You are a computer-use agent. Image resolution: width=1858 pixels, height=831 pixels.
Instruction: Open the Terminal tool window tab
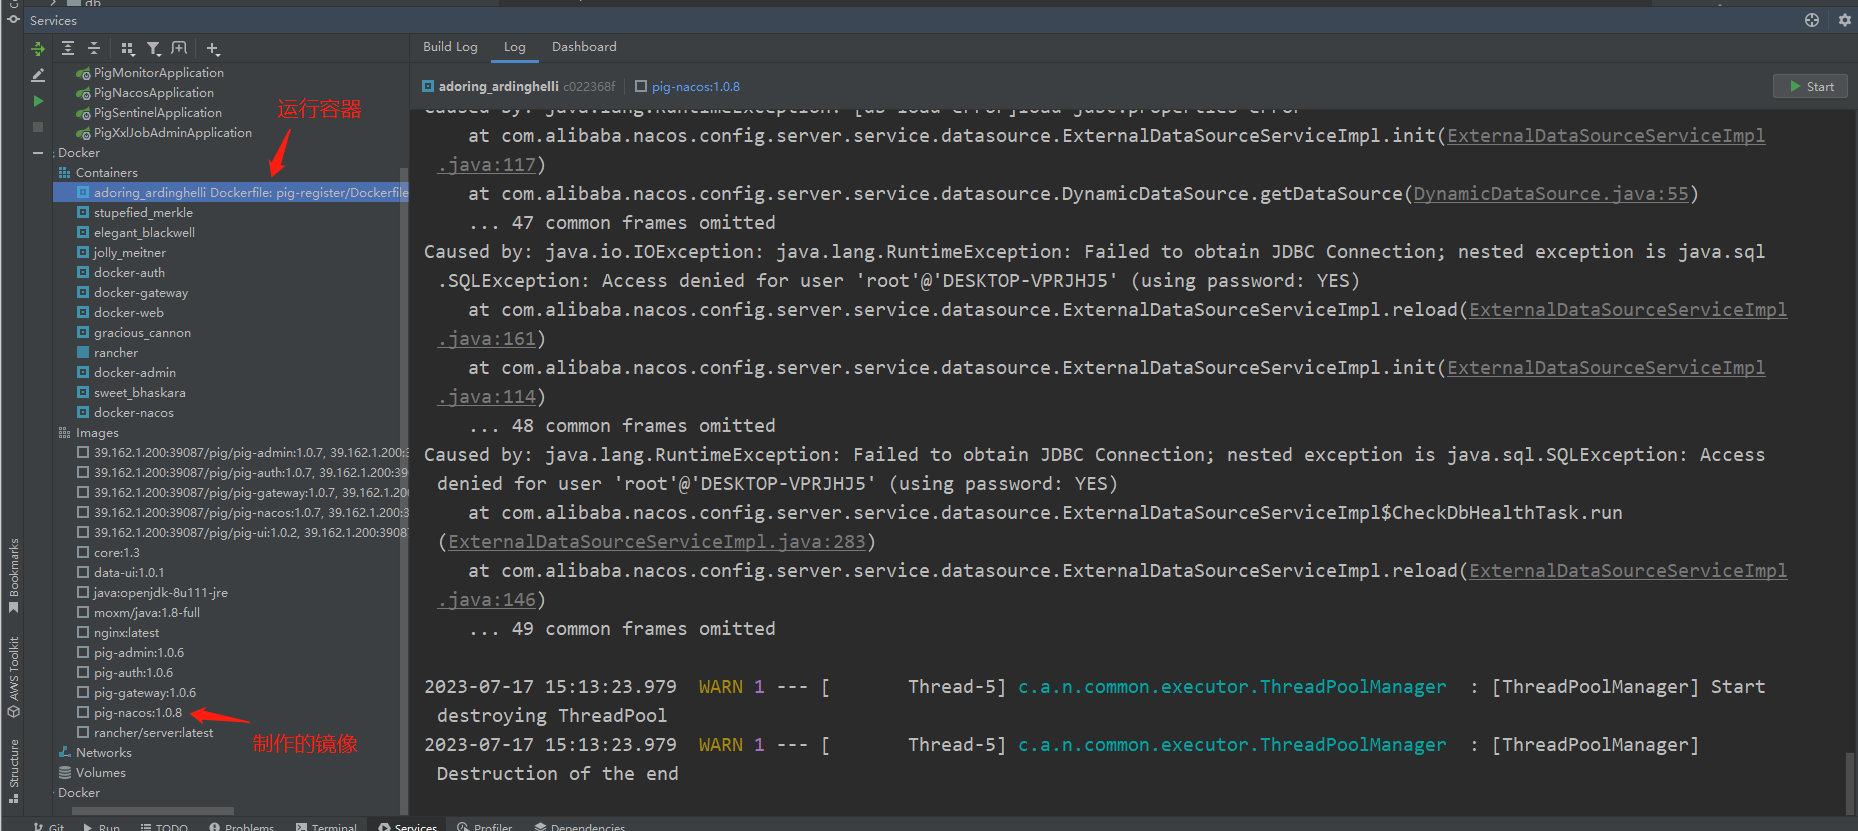coord(327,826)
